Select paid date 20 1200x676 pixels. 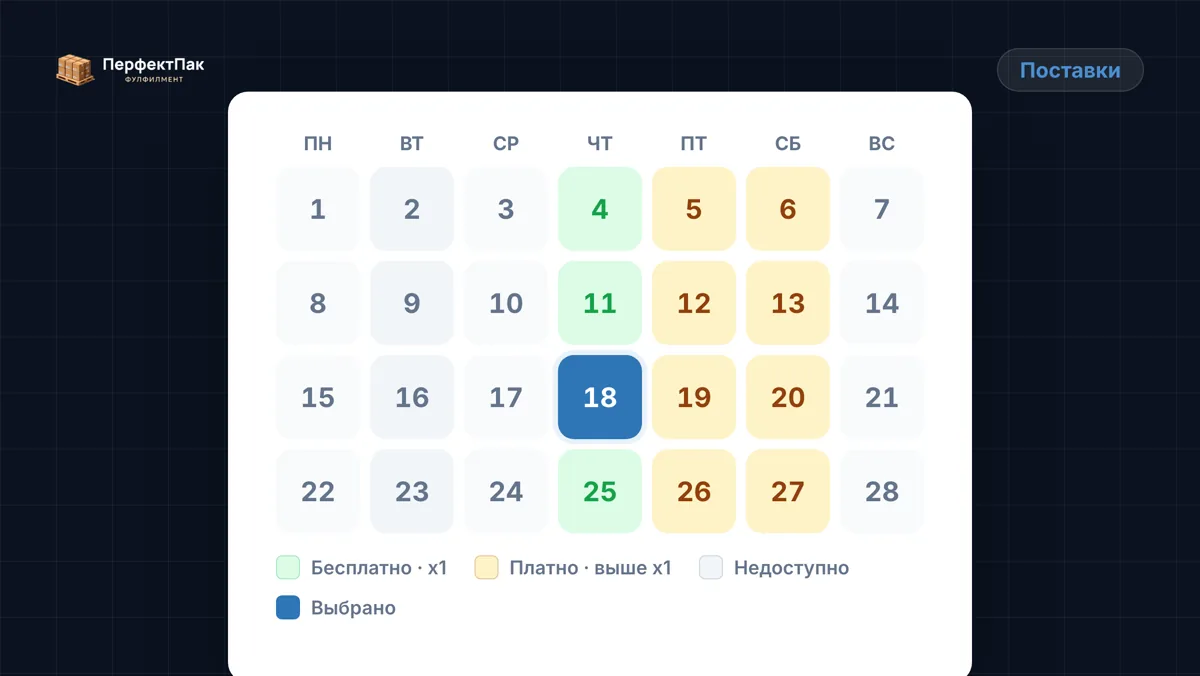pyautogui.click(x=788, y=397)
